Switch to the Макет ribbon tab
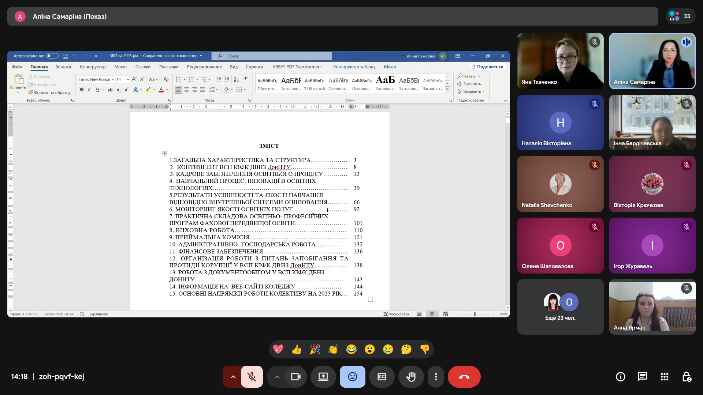Viewport: 703px width, 395px height. [x=120, y=67]
